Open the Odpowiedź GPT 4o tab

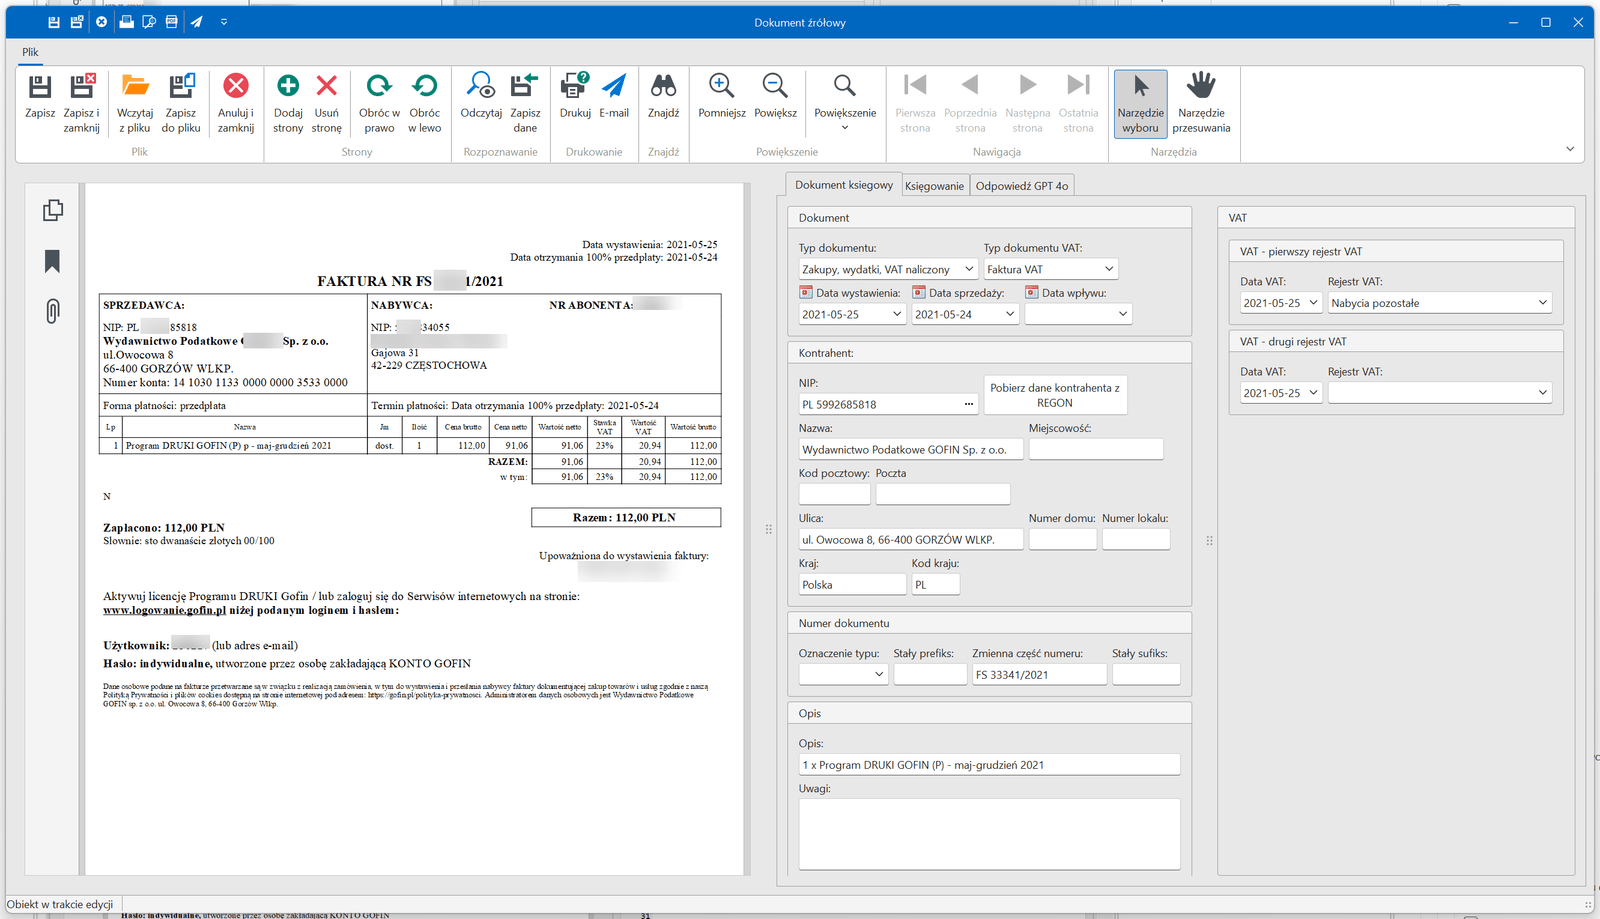(x=1022, y=186)
